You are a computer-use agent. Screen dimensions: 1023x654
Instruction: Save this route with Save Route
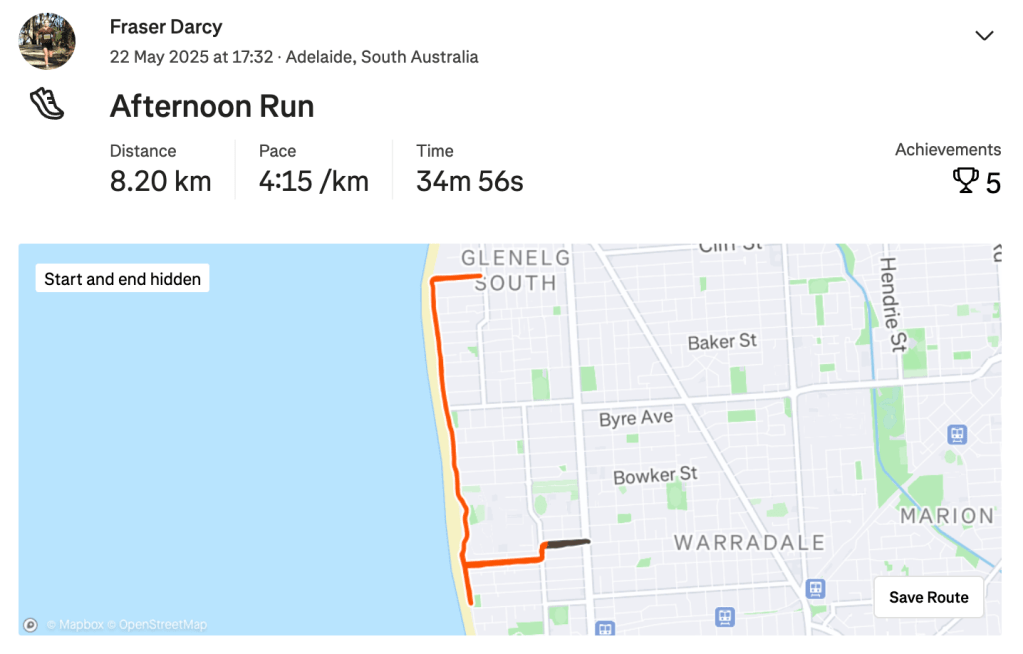coord(928,597)
